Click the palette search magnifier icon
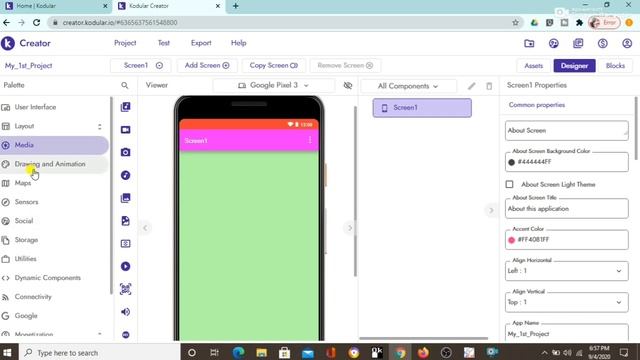Image resolution: width=640 pixels, height=360 pixels. 125,85
